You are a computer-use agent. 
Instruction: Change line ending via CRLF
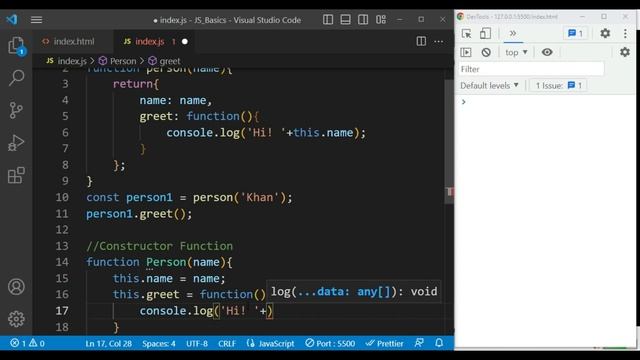click(227, 343)
